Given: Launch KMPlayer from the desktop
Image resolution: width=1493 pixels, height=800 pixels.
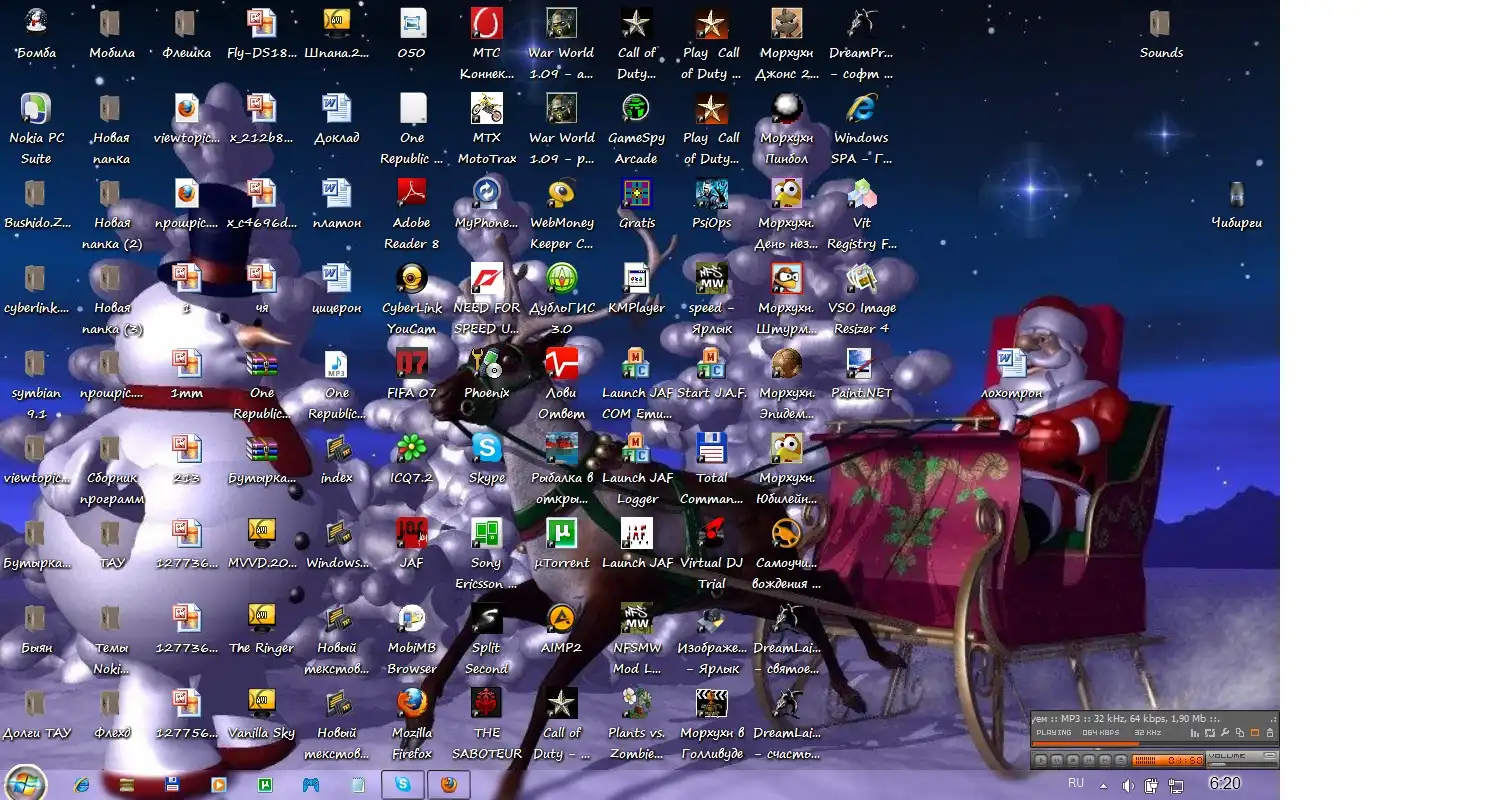Looking at the screenshot, I should 636,278.
